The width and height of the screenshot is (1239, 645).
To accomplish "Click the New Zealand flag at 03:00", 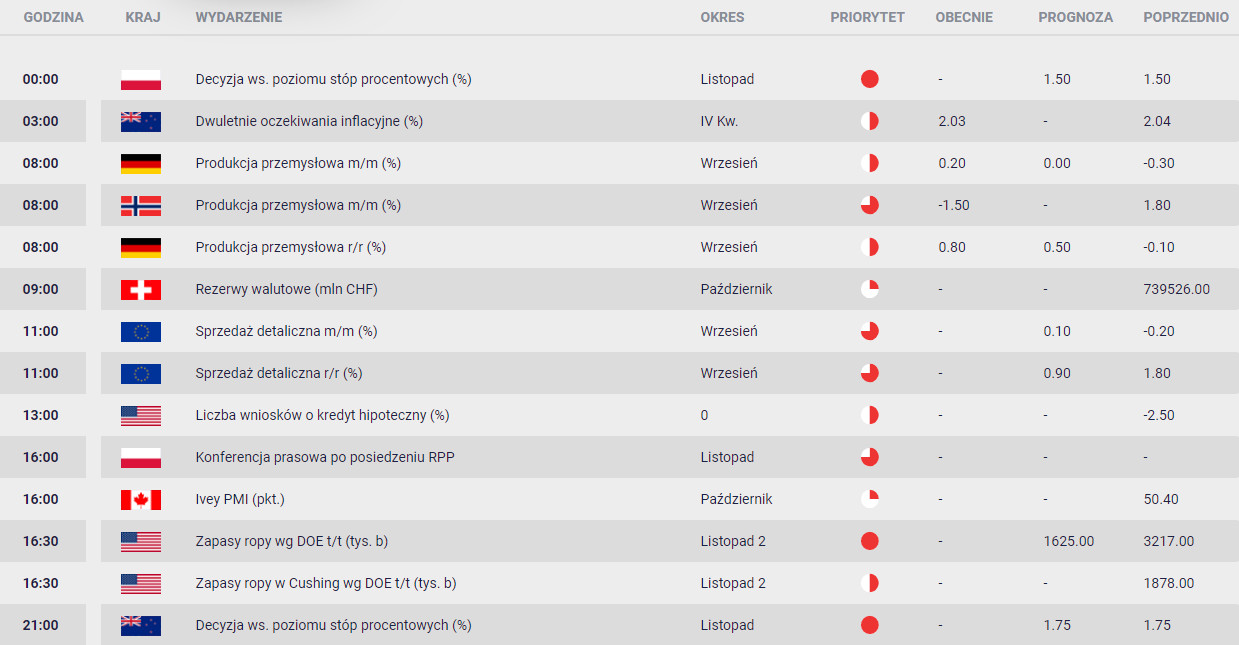I will coord(140,121).
